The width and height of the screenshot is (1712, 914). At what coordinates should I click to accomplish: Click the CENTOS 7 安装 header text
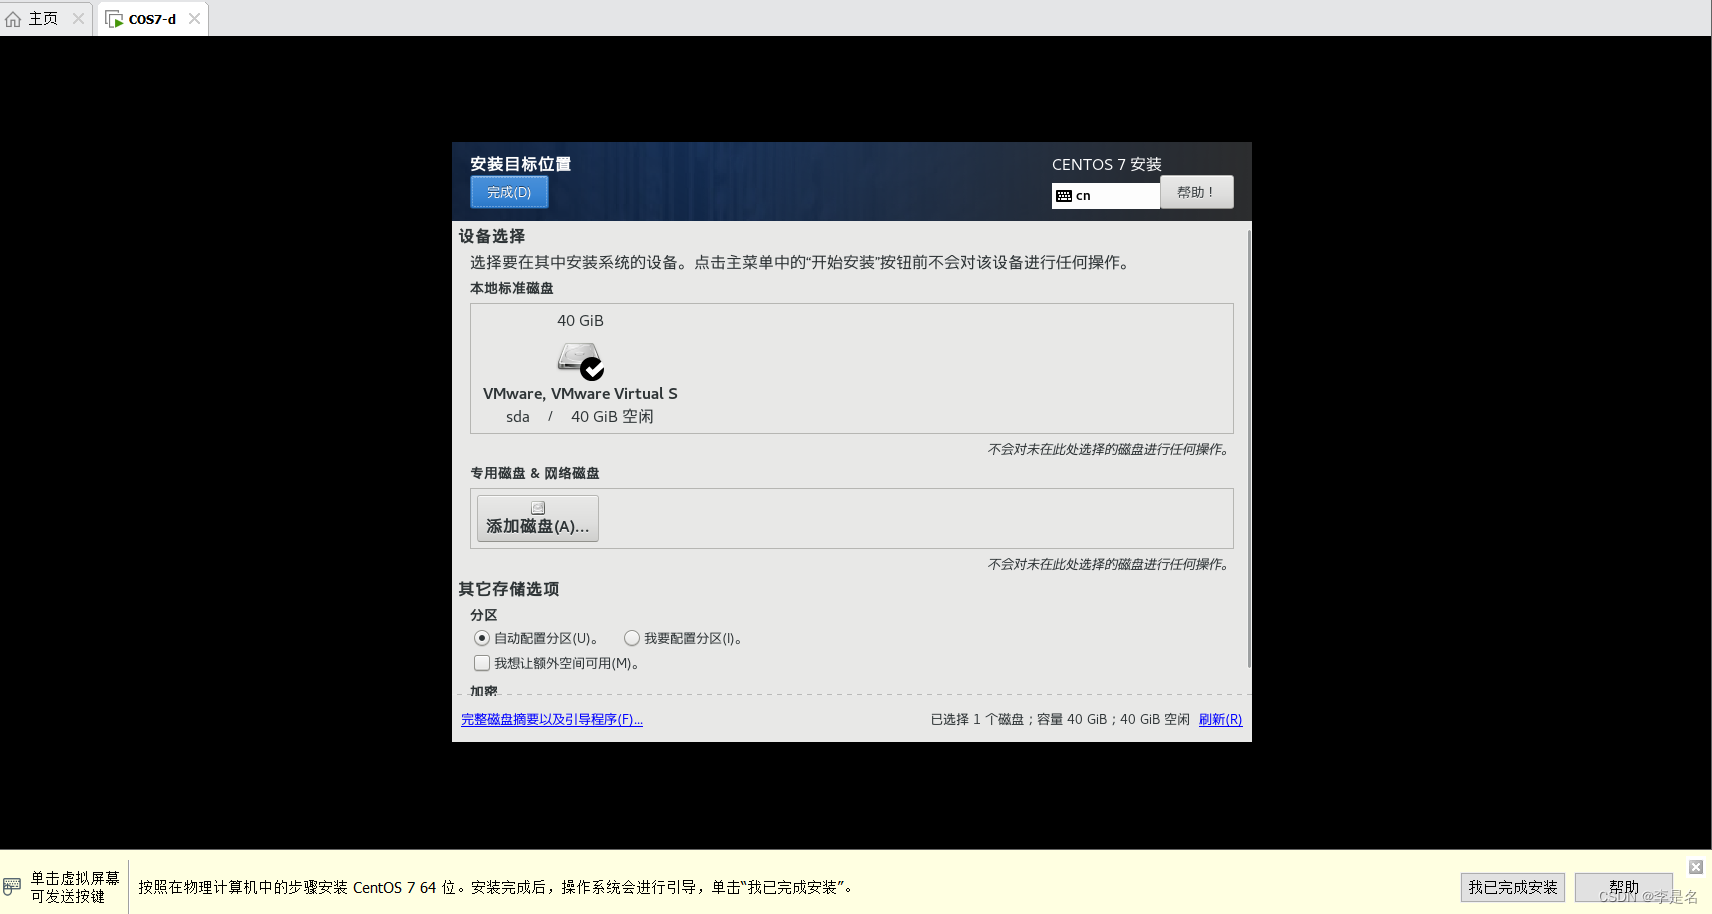point(1106,164)
